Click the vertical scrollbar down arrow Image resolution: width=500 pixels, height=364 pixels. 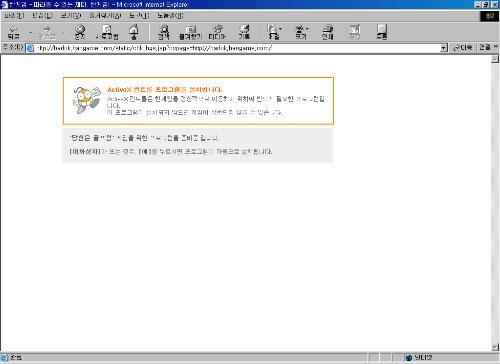[495, 347]
